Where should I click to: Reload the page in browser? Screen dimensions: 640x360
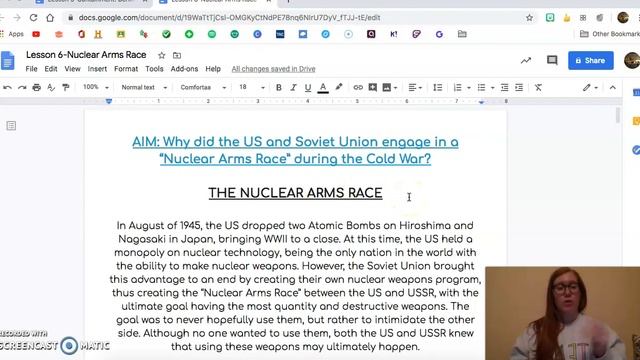(33, 18)
